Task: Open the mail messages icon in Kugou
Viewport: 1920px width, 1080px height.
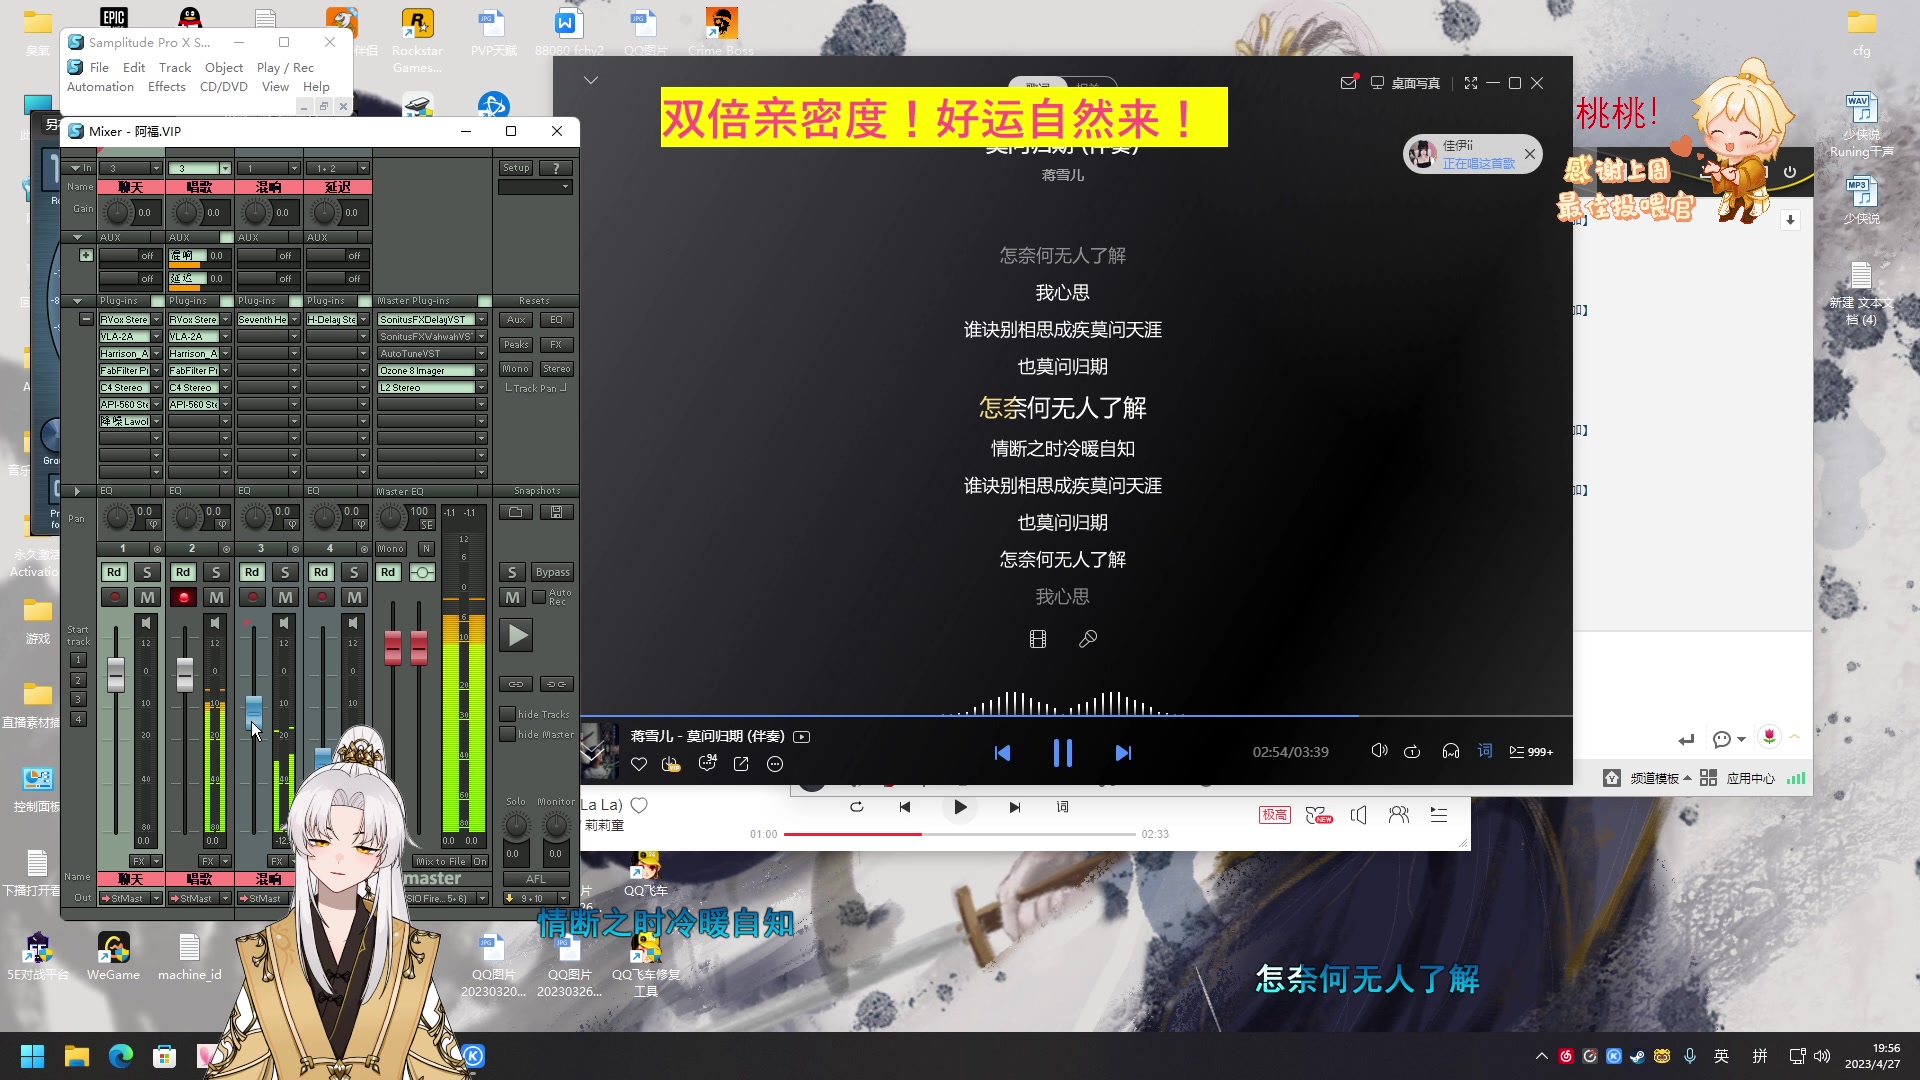Action: [1348, 83]
